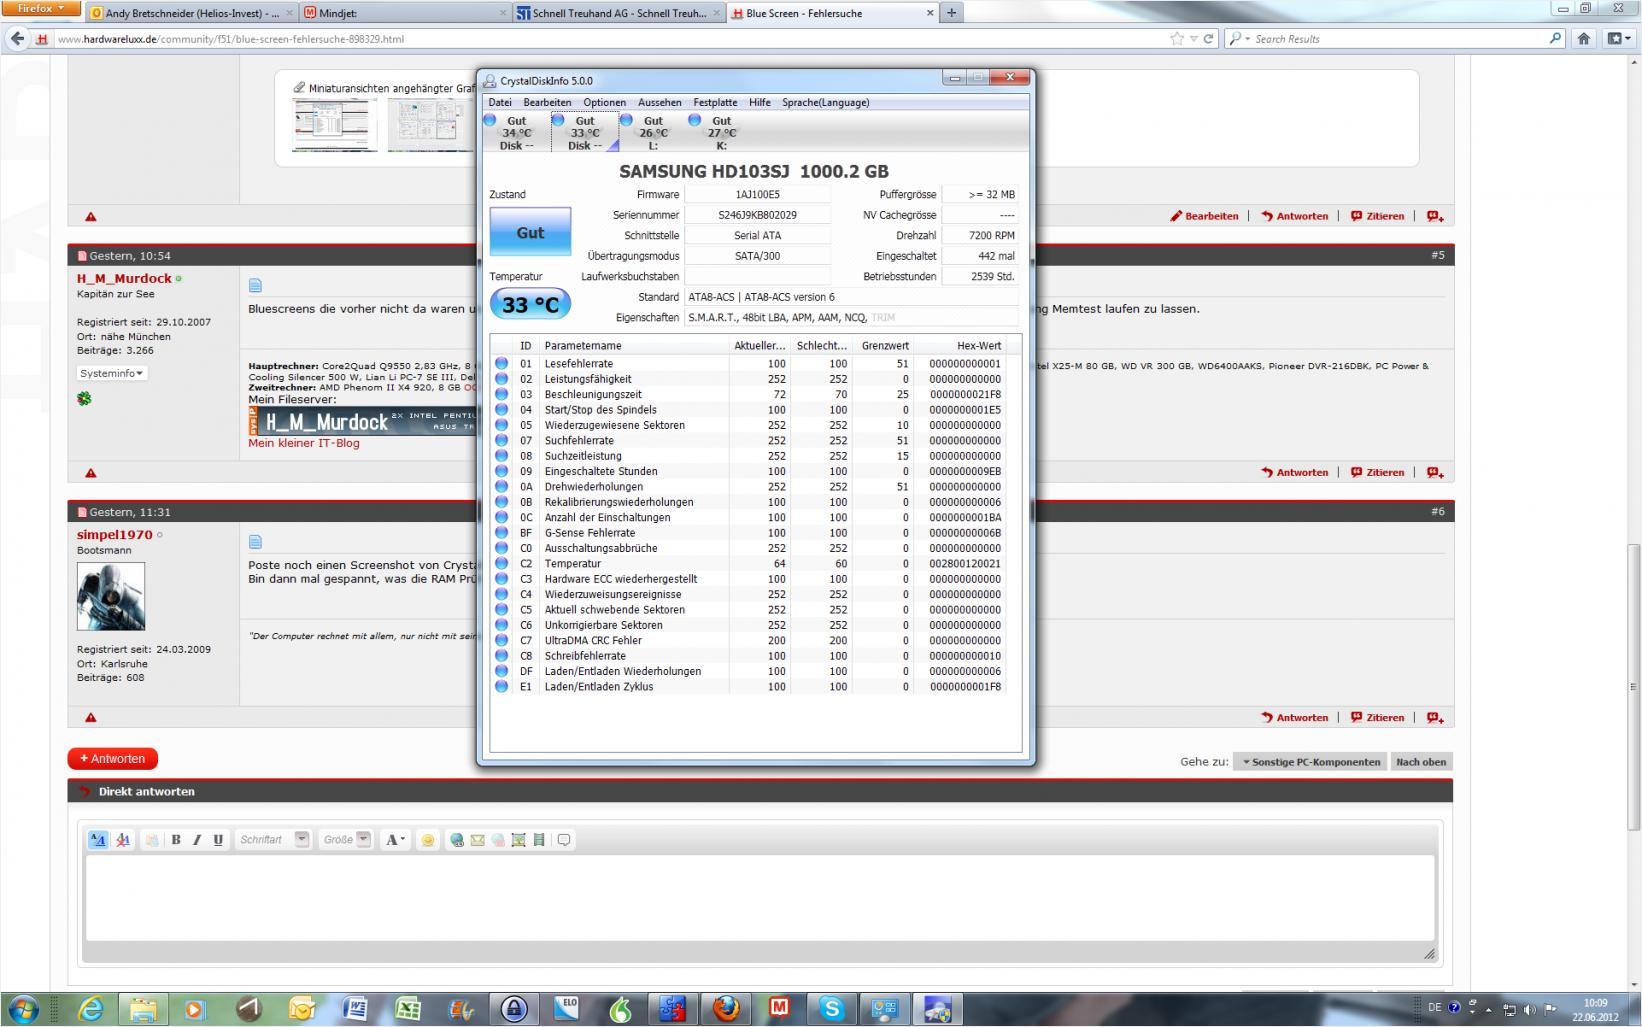Select the Temperatur C2 S.M.A.R.T. row

pos(756,564)
